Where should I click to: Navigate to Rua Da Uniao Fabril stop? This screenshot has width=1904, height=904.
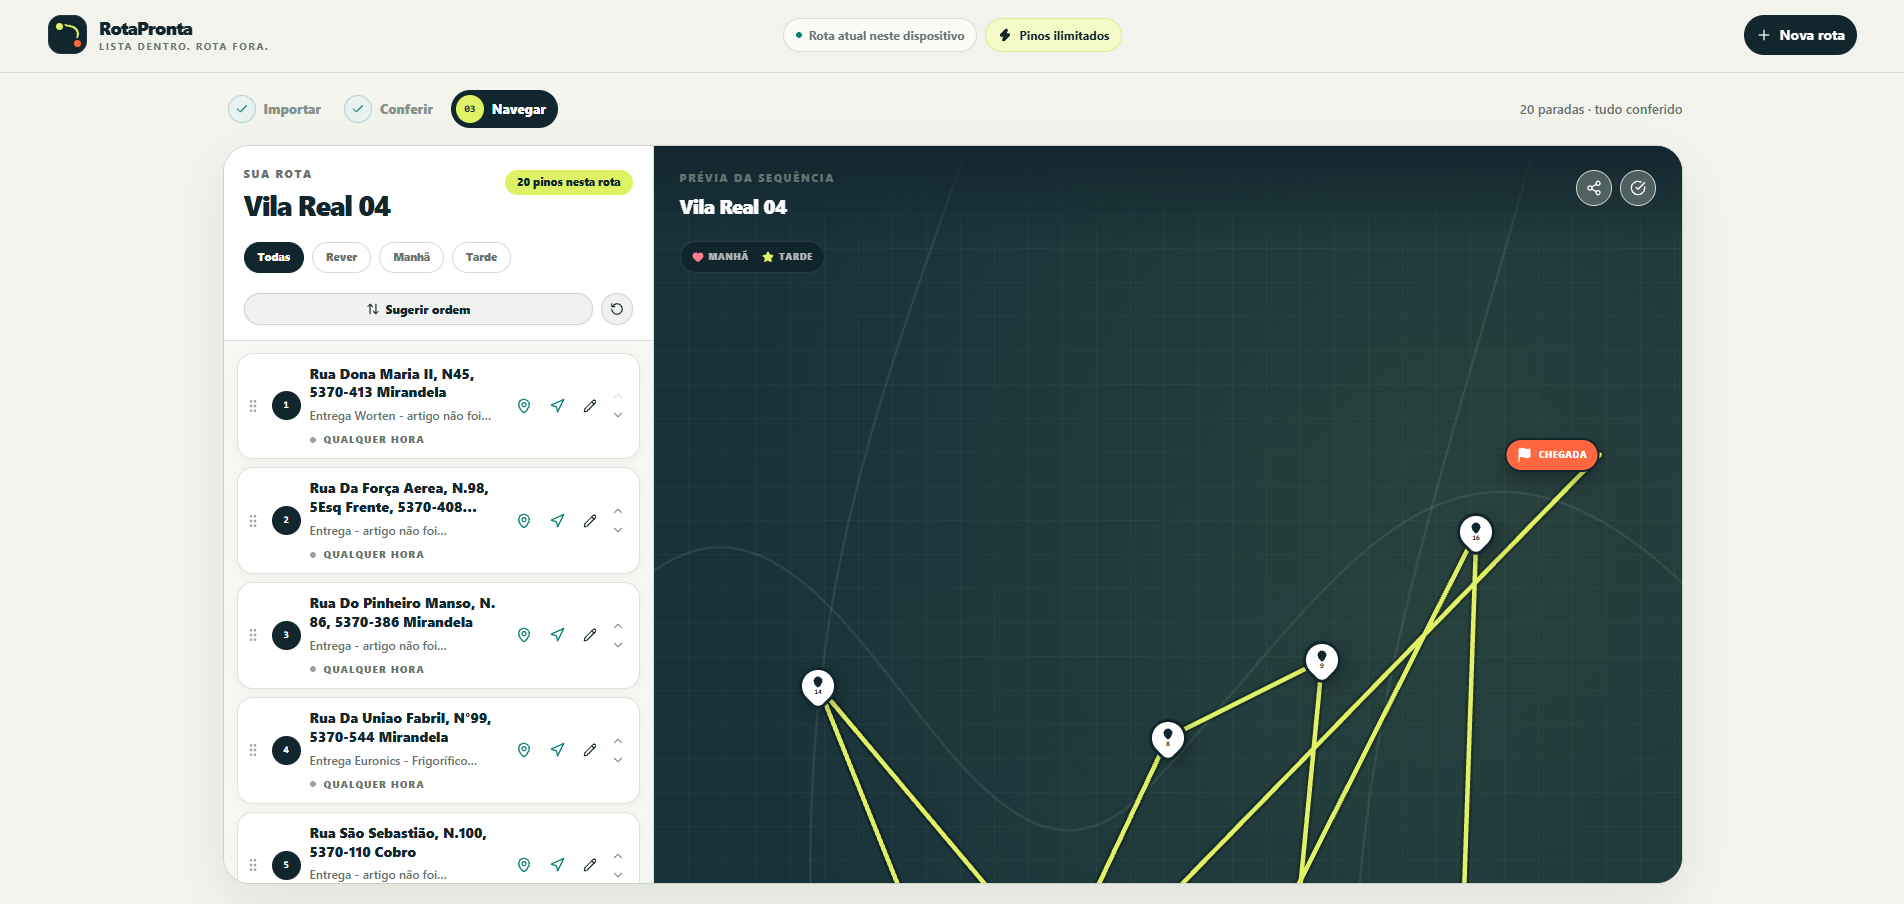(x=557, y=750)
